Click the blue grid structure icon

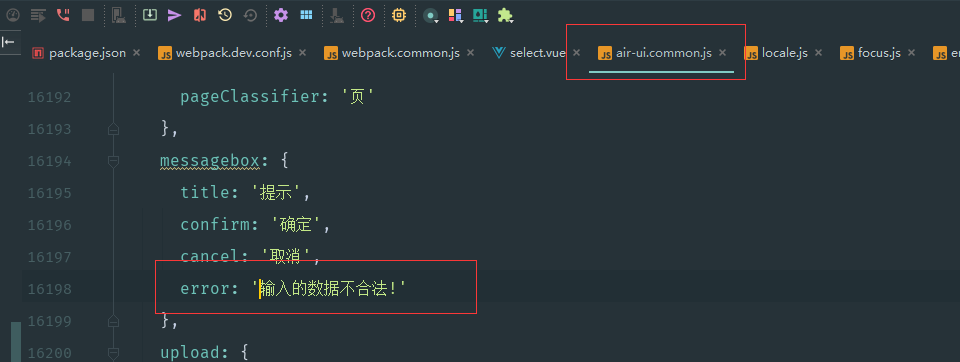pos(306,15)
